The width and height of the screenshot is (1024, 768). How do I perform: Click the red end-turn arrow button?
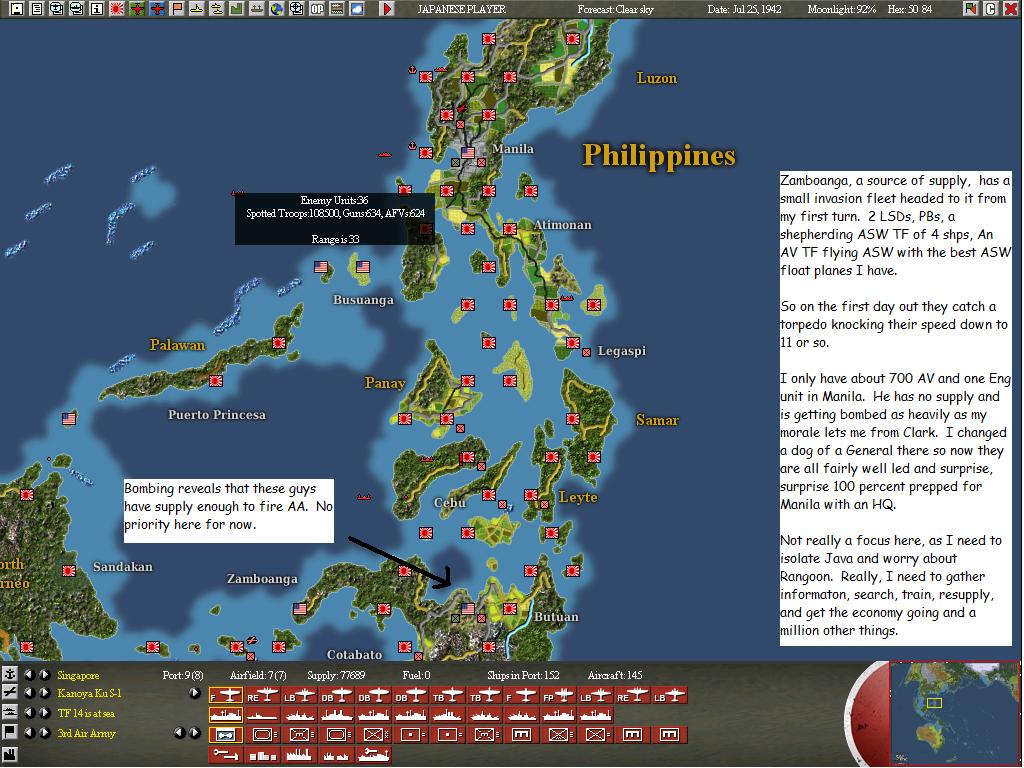387,8
